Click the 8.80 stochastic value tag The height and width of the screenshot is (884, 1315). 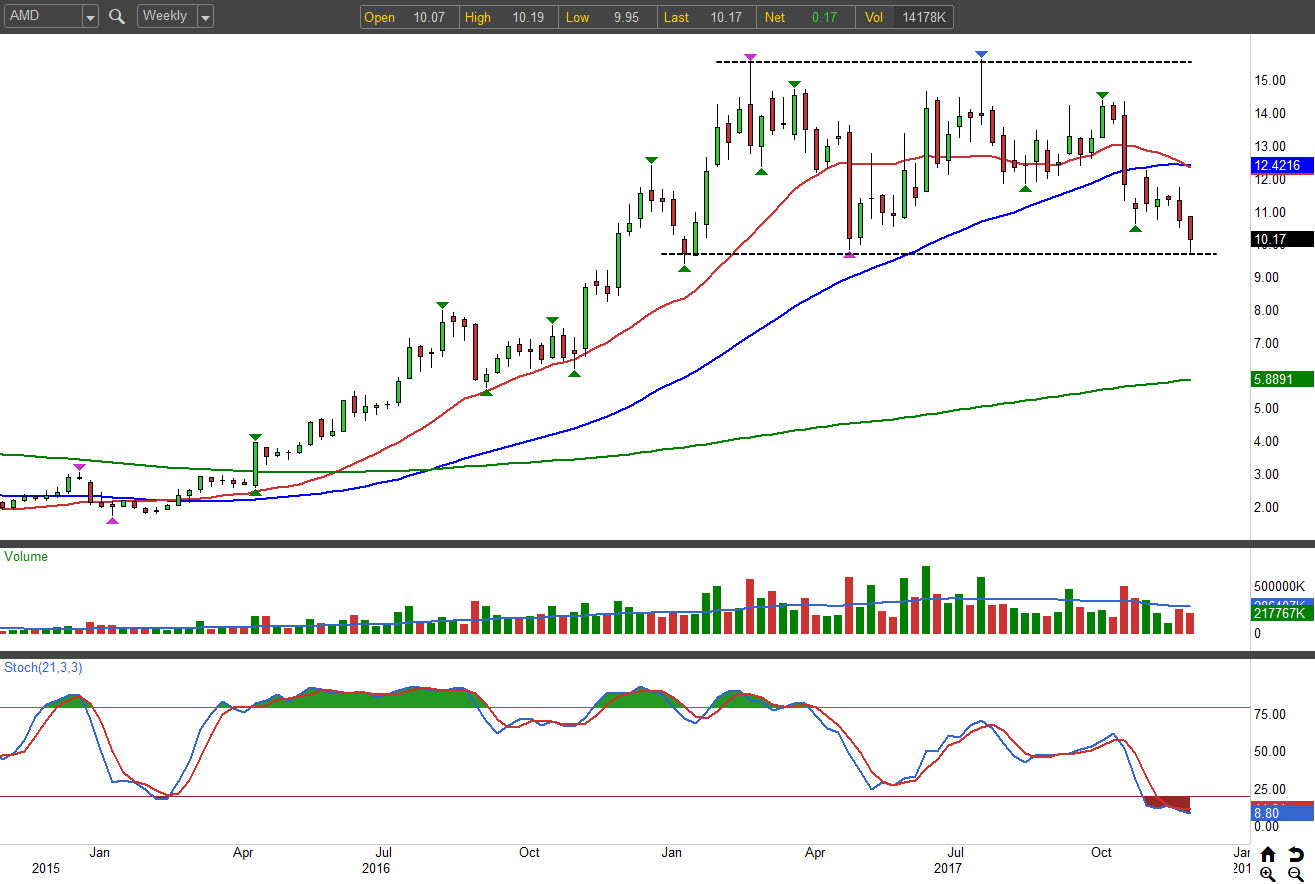point(1279,813)
